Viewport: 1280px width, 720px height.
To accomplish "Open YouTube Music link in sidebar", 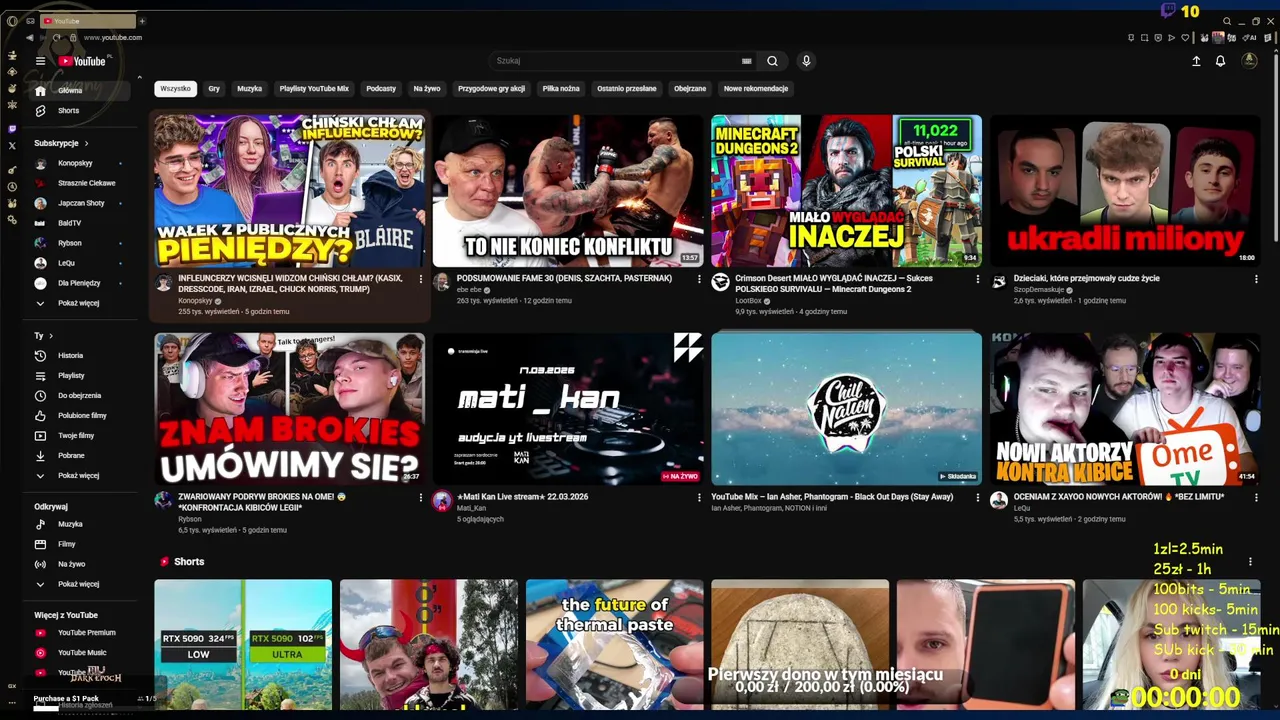I will point(80,653).
